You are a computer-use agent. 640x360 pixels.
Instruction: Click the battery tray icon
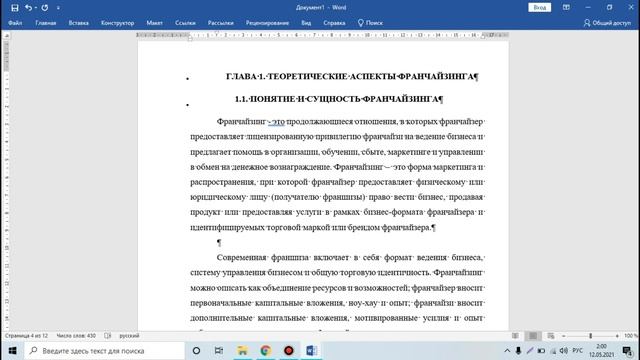(541, 351)
